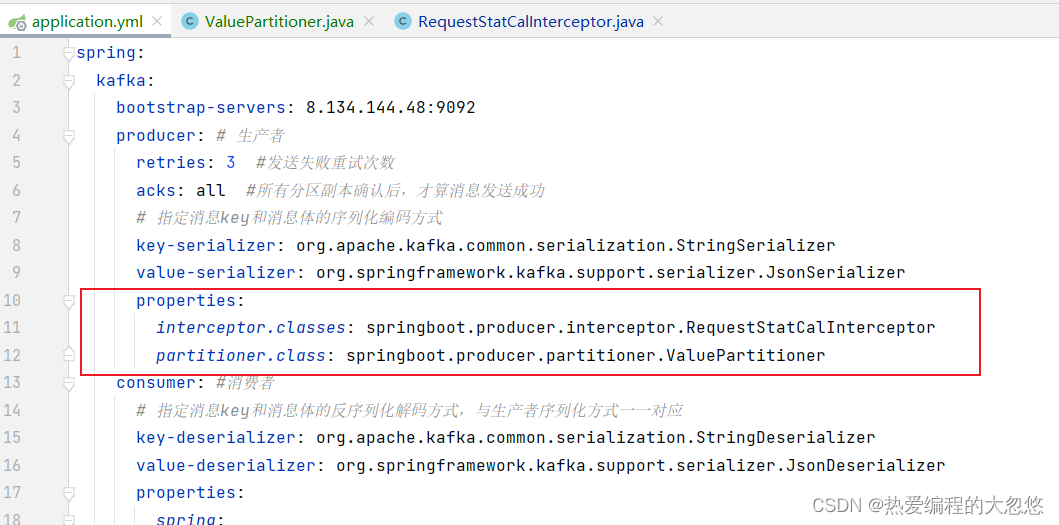Collapse the kafka block on line 2

68,81
